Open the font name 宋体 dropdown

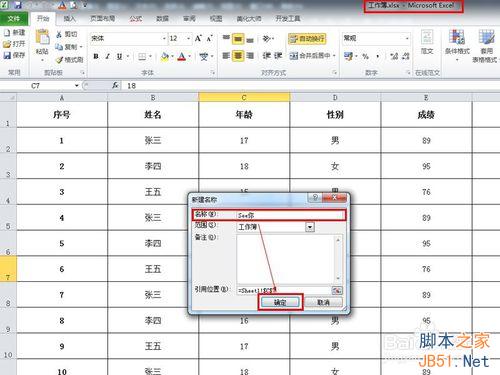pyautogui.click(x=164, y=39)
